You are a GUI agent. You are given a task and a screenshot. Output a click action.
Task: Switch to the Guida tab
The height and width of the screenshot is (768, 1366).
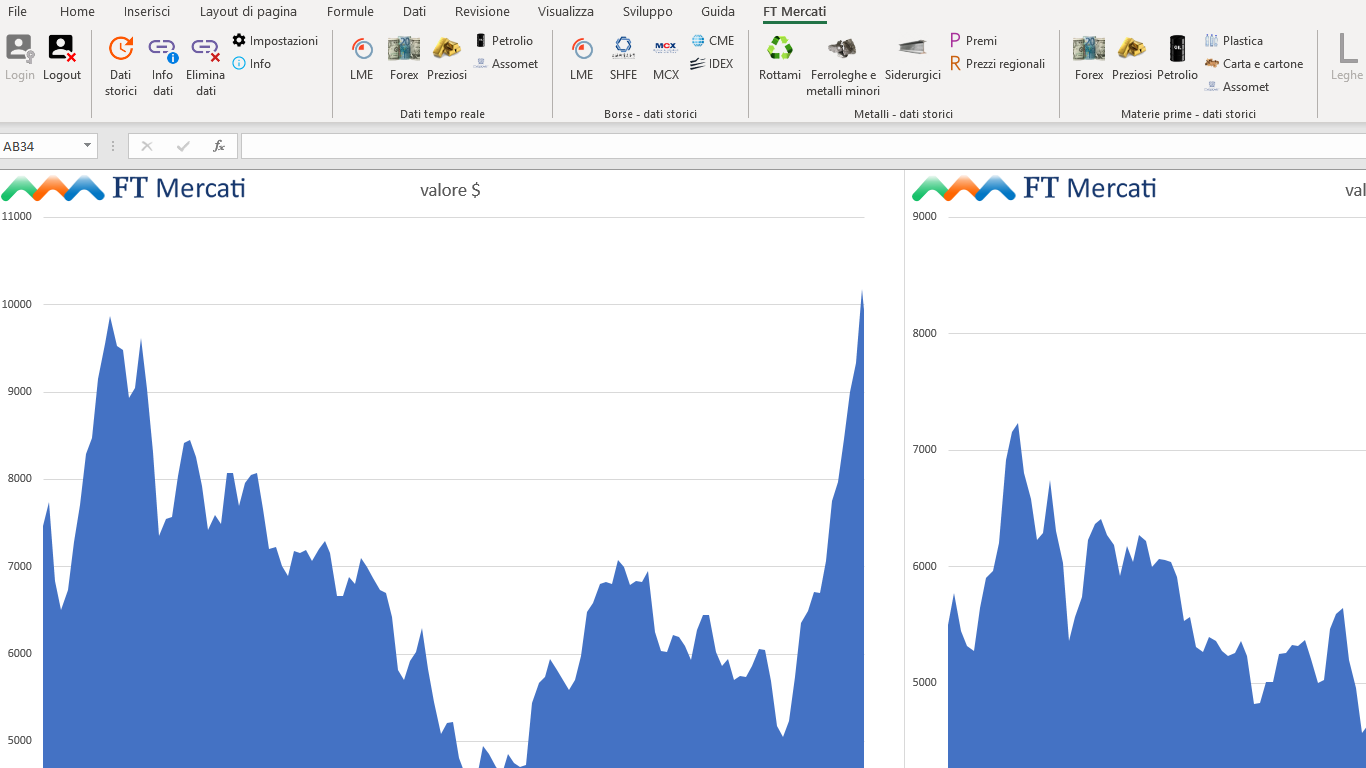click(718, 12)
